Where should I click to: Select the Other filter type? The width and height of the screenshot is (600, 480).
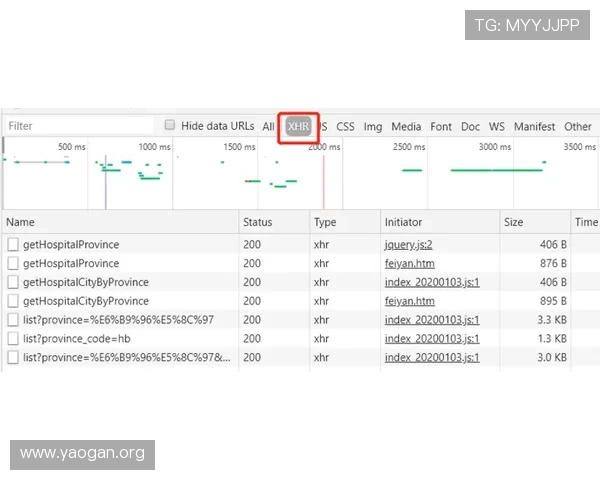[578, 127]
